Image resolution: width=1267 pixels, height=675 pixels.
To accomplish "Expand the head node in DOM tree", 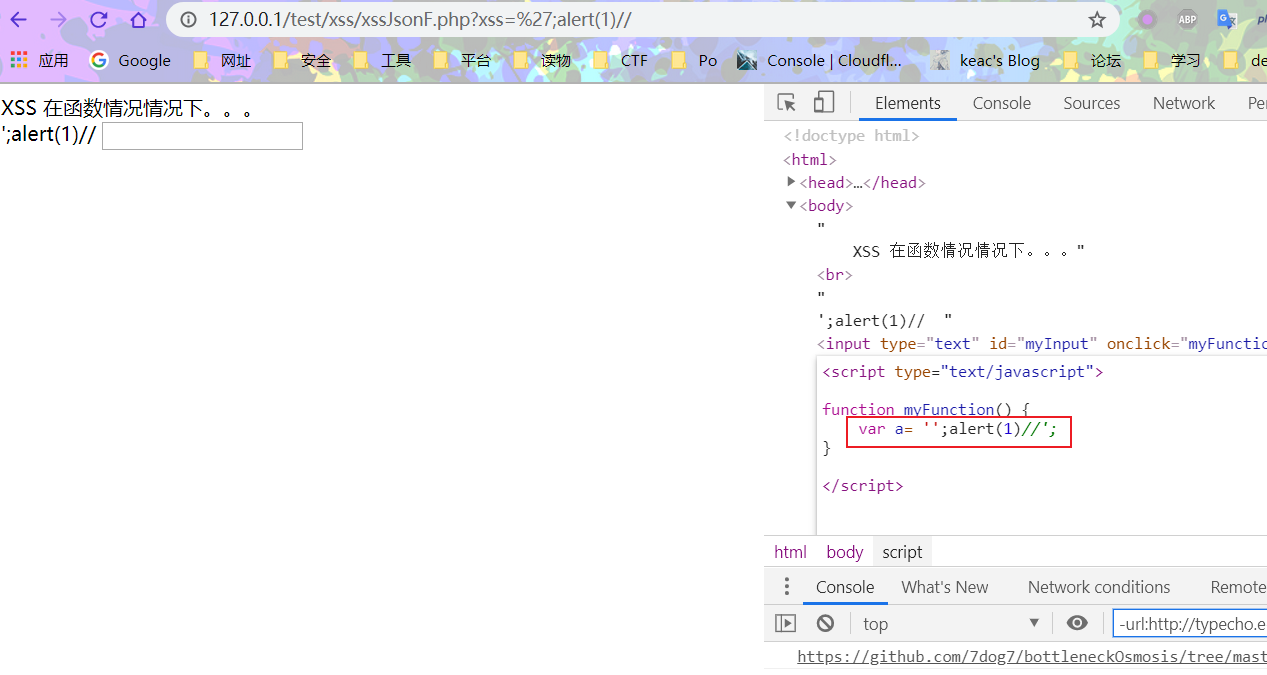I will tap(791, 182).
